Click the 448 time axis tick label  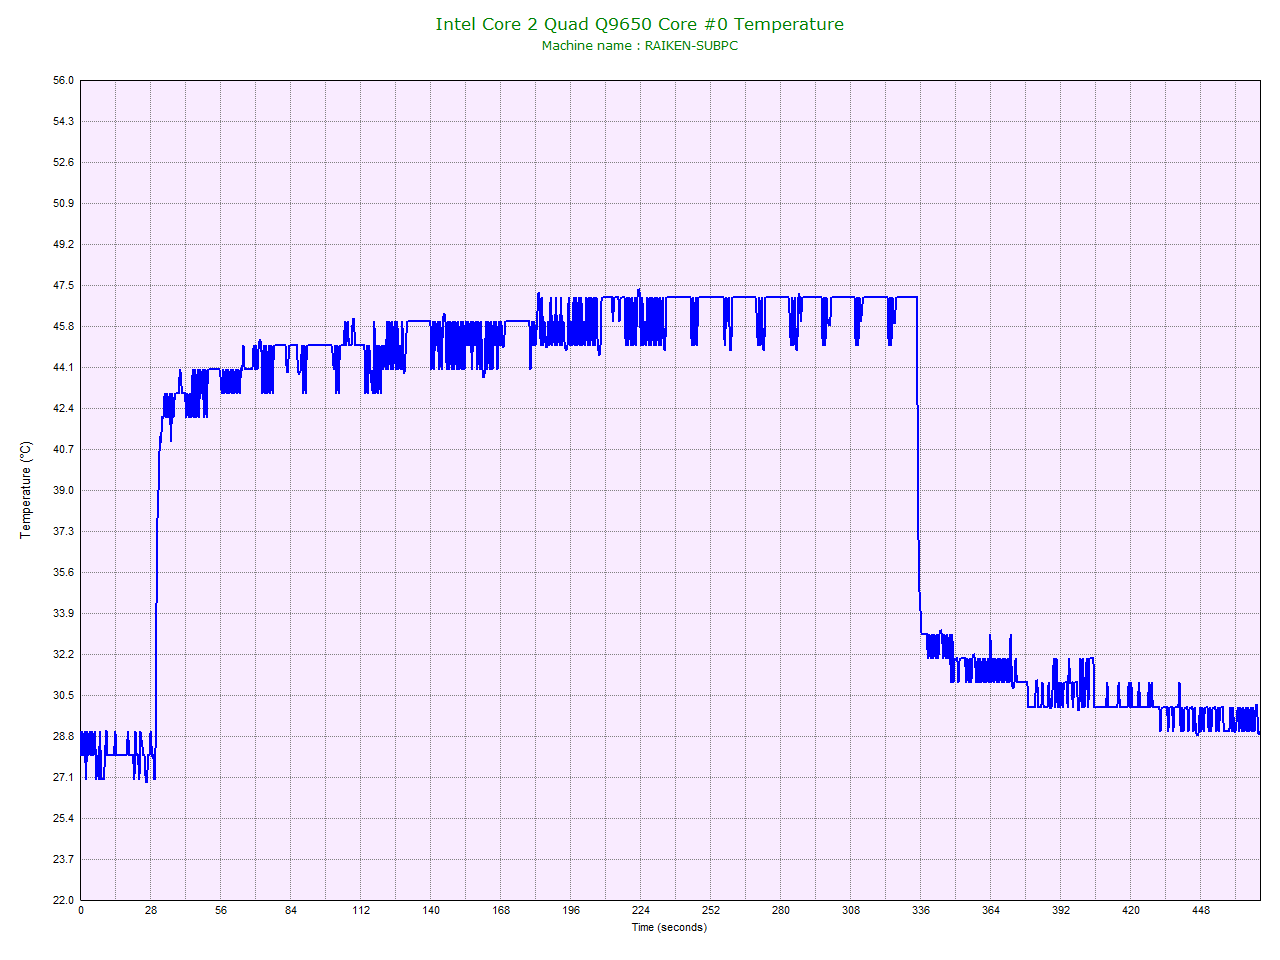(1201, 910)
